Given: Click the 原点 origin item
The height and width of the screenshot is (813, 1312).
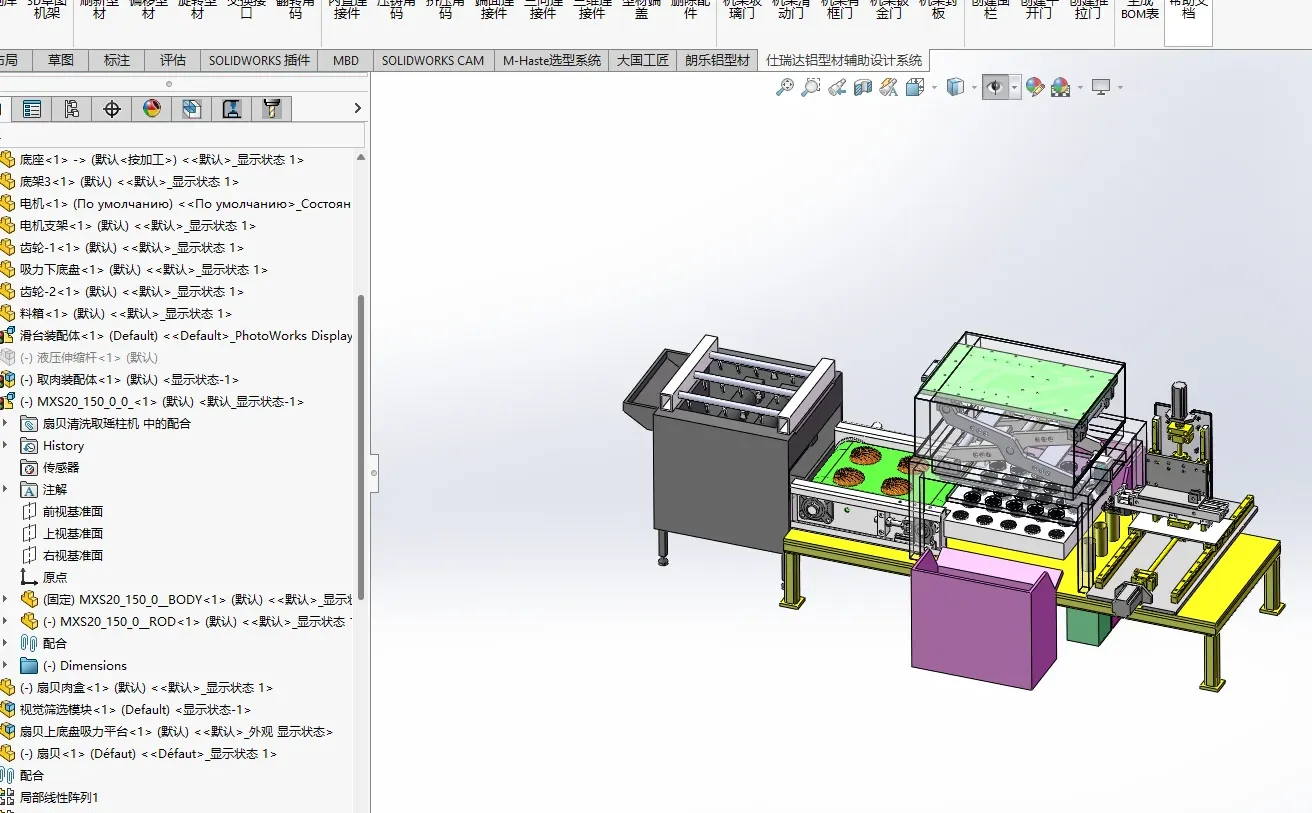Looking at the screenshot, I should pos(55,577).
